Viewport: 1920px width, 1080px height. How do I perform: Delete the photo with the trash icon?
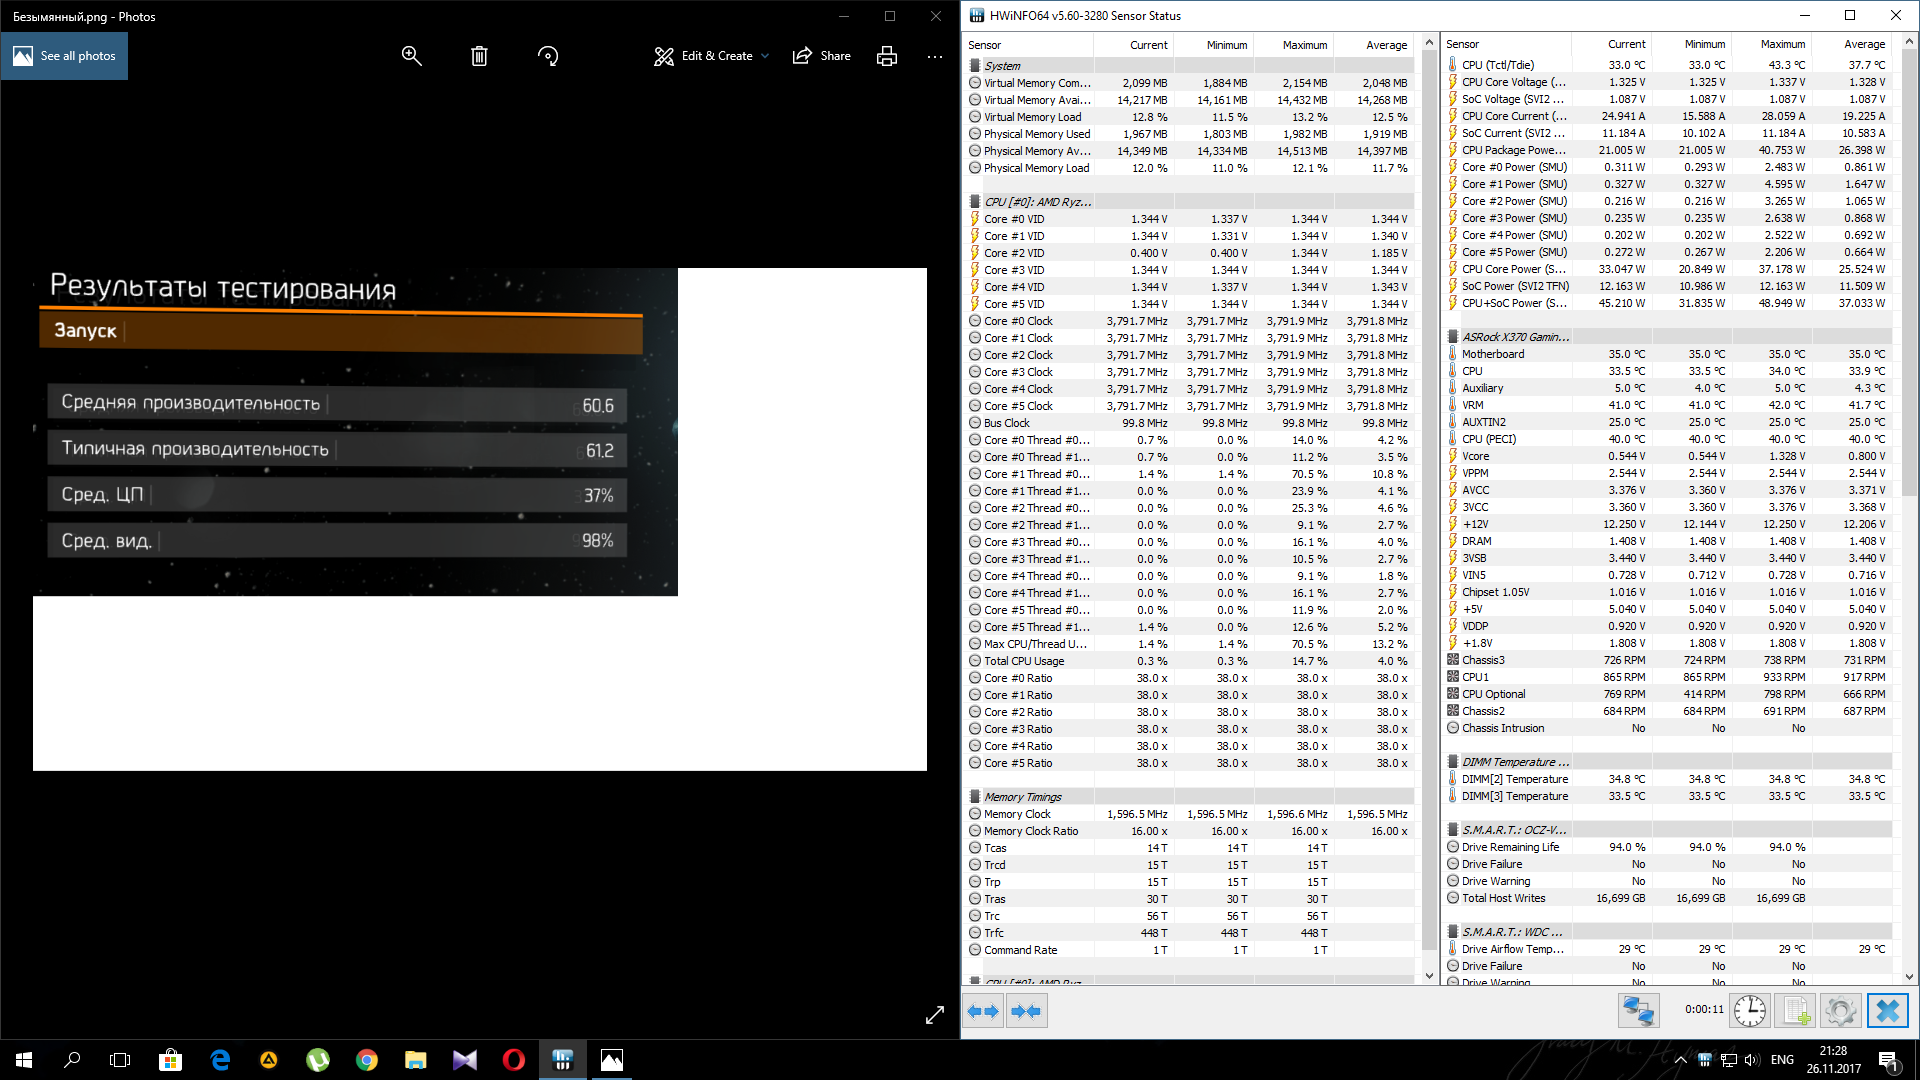point(479,56)
